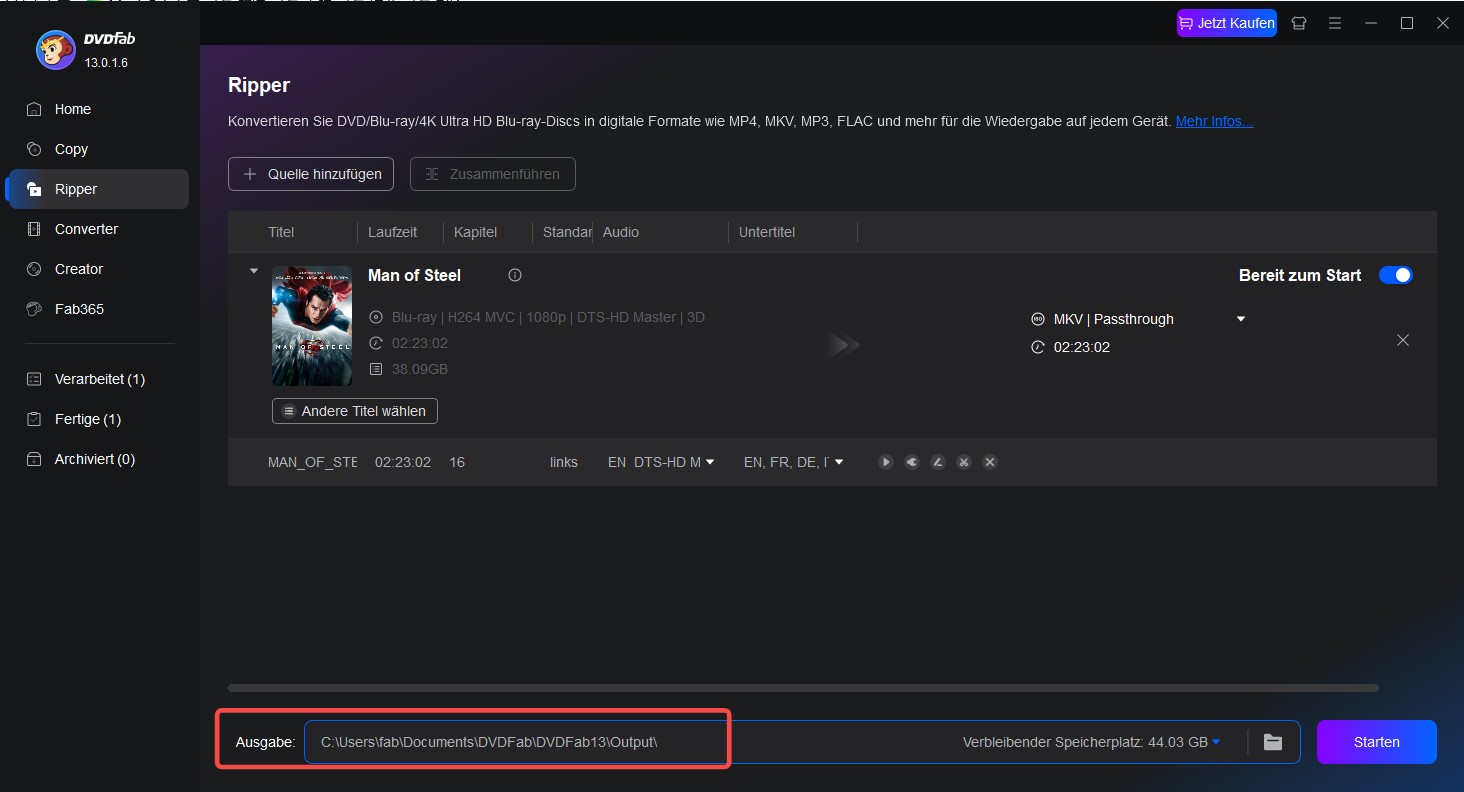The height and width of the screenshot is (792, 1464).
Task: Click the Man of Steel title text
Action: click(x=415, y=275)
